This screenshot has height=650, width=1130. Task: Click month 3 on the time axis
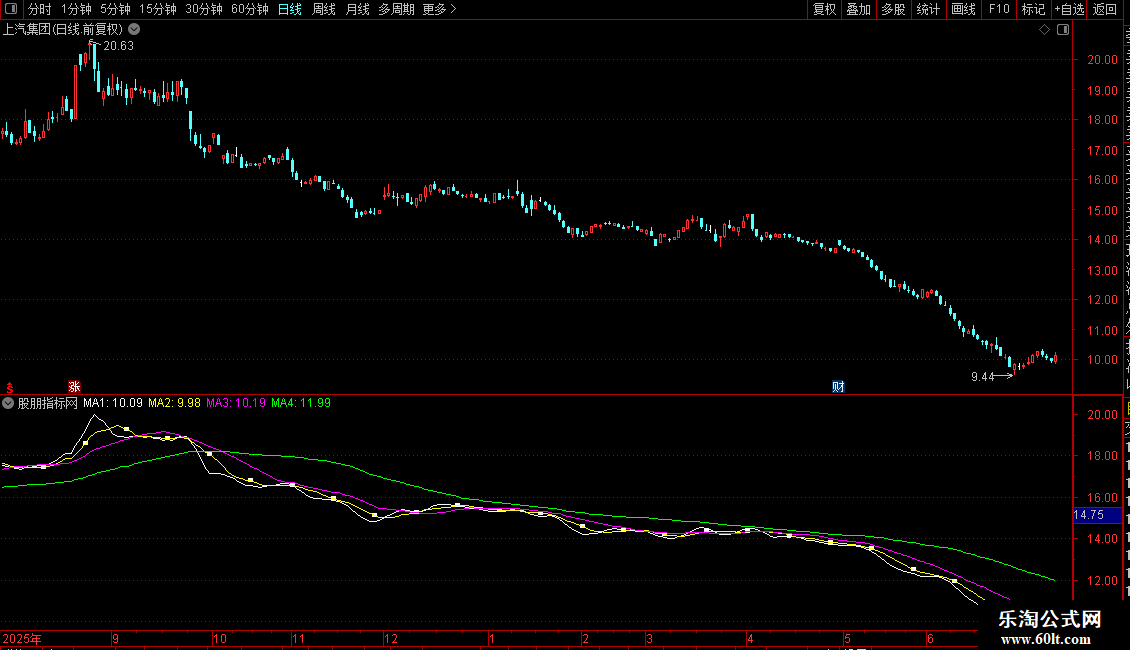pyautogui.click(x=649, y=639)
